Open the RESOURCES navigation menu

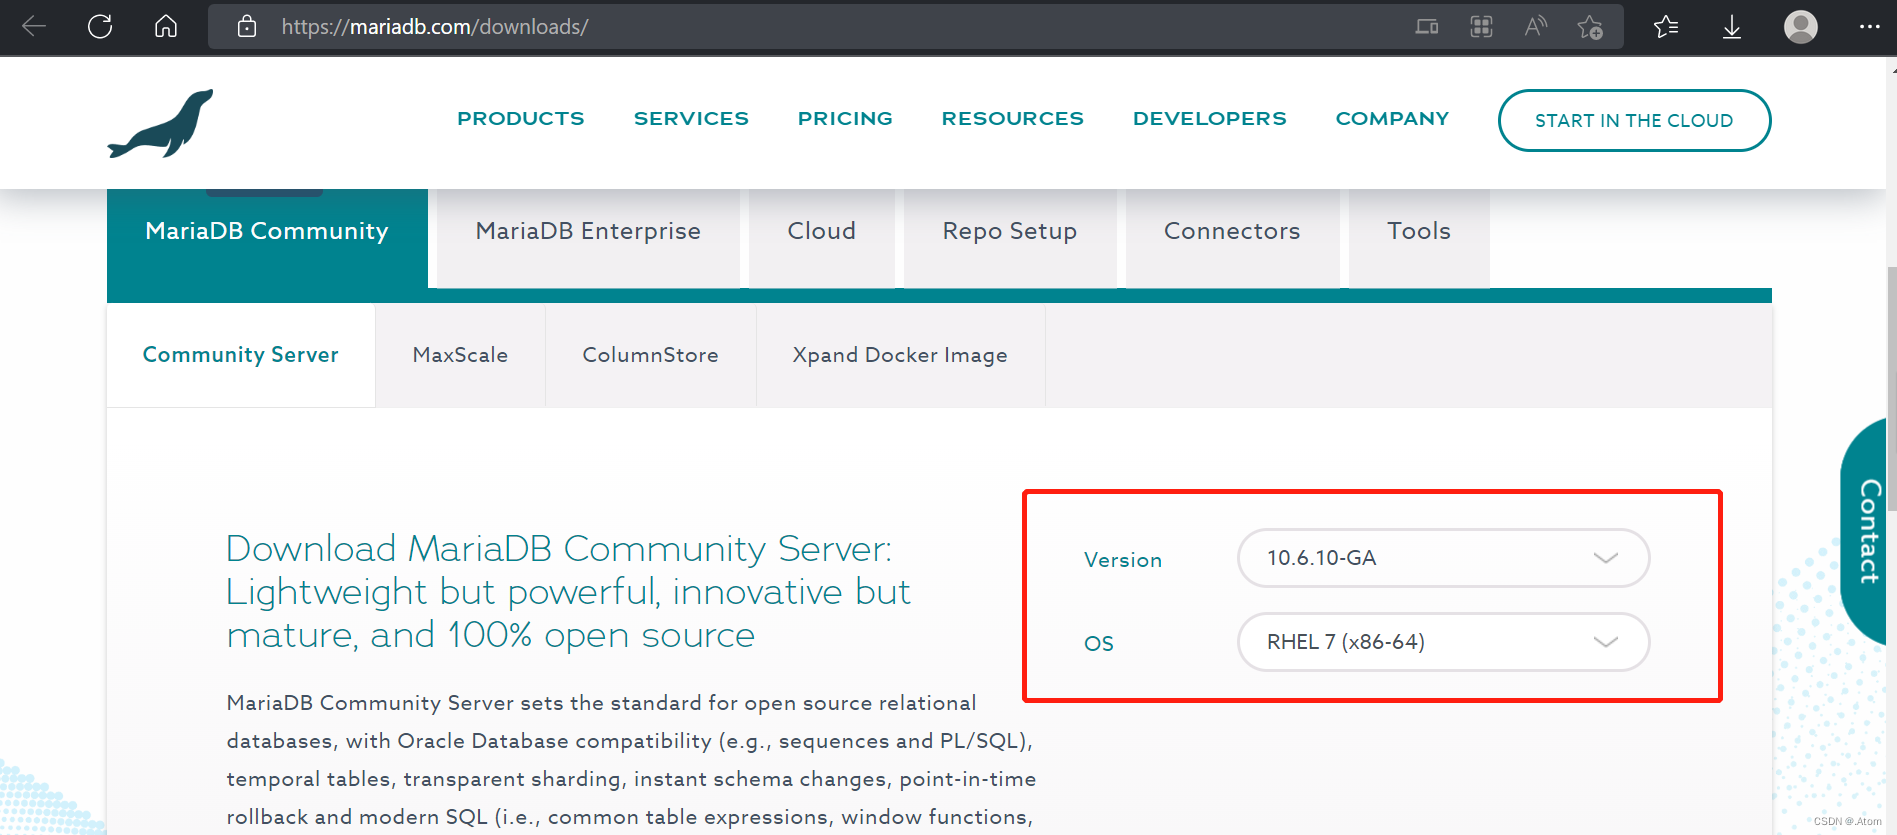1013,118
